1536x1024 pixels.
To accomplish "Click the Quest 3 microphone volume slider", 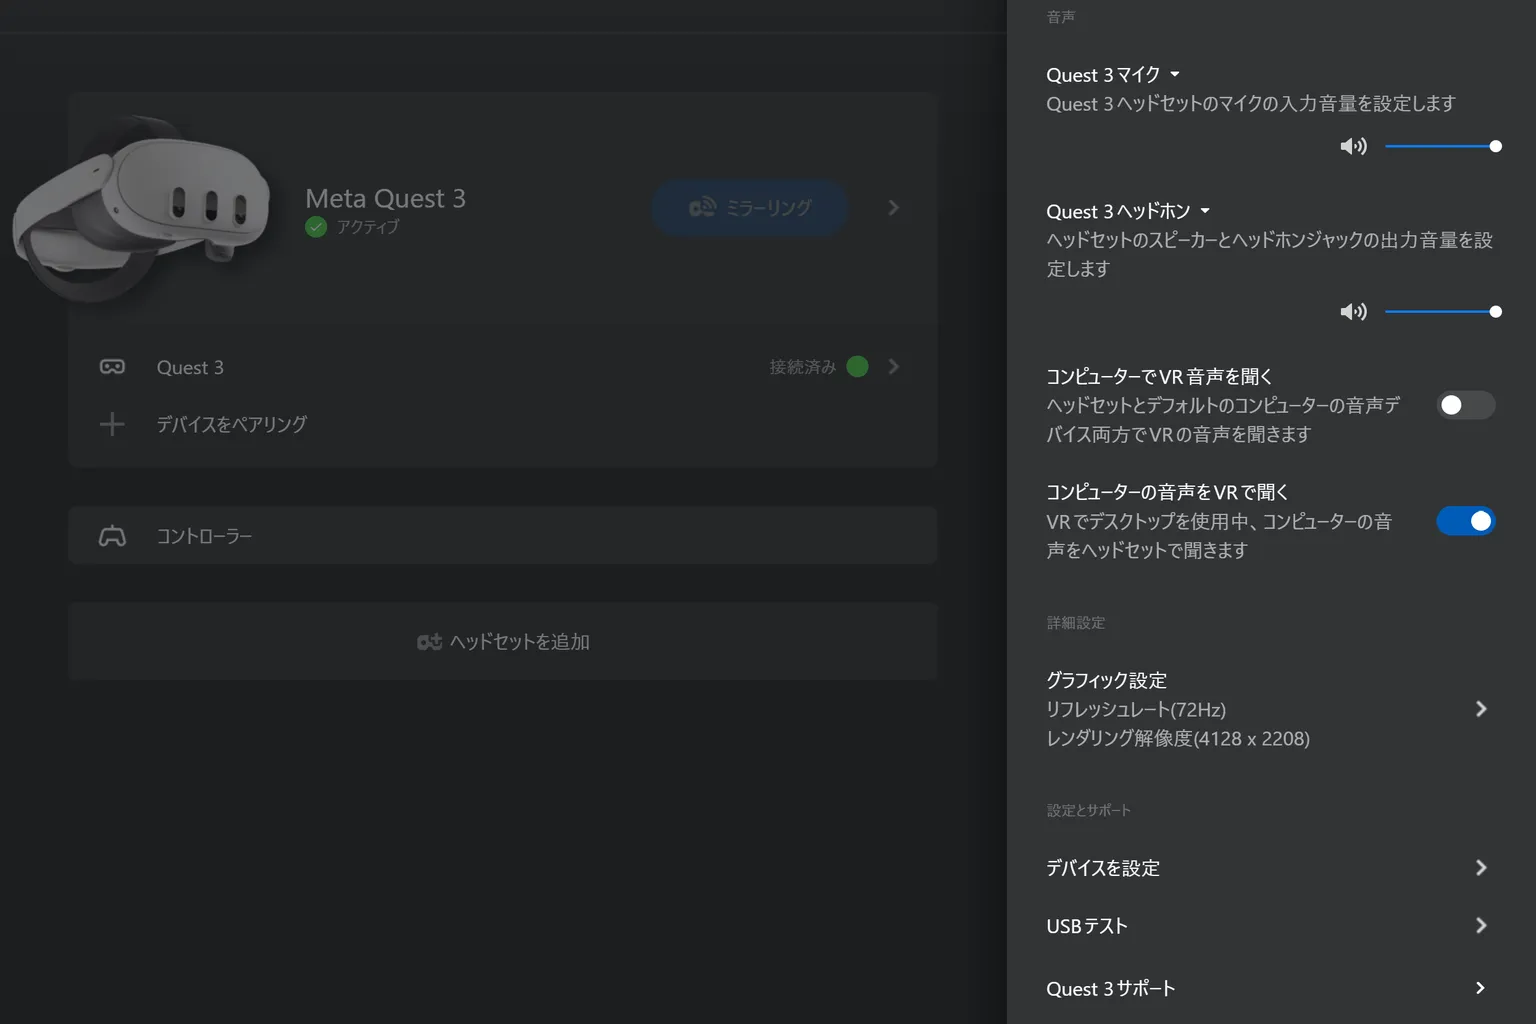I will pyautogui.click(x=1443, y=146).
